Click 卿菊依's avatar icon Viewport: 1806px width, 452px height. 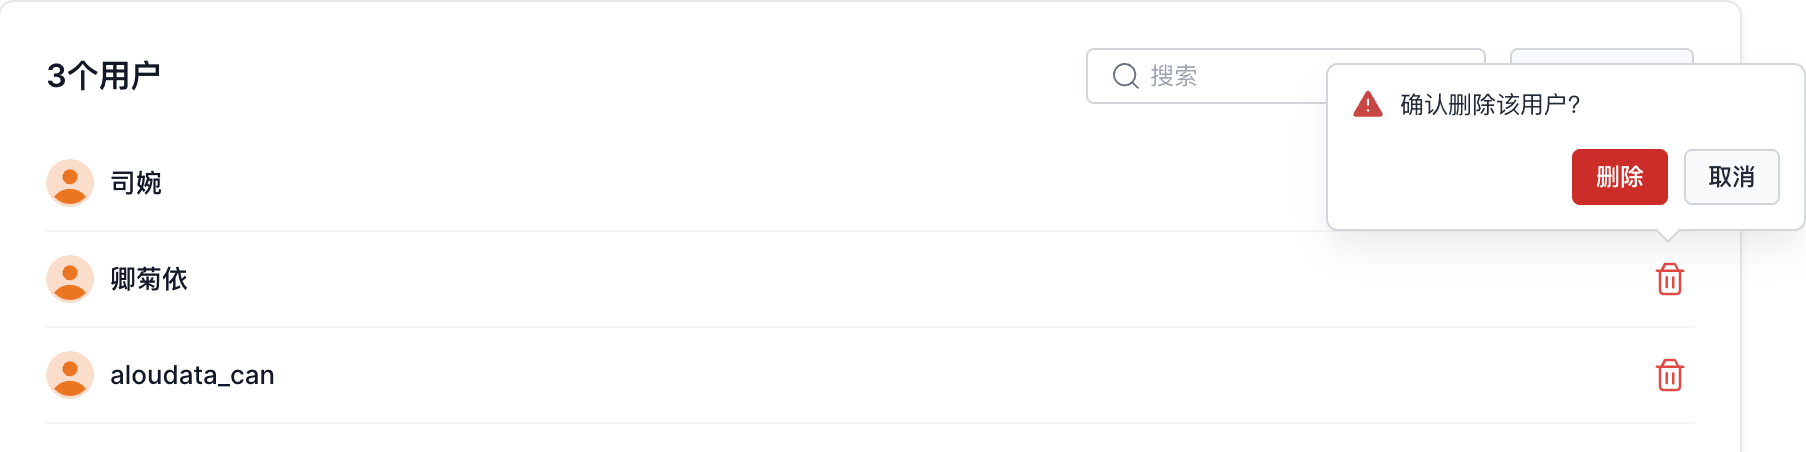point(70,279)
